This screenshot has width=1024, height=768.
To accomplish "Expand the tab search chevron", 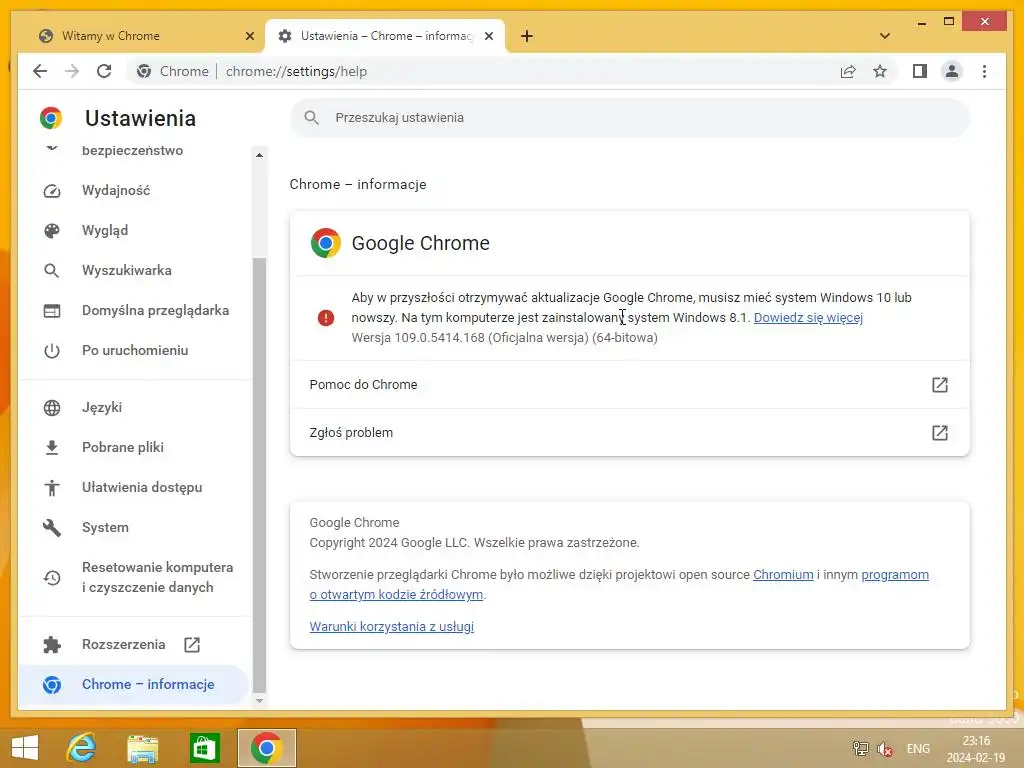I will tap(884, 36).
